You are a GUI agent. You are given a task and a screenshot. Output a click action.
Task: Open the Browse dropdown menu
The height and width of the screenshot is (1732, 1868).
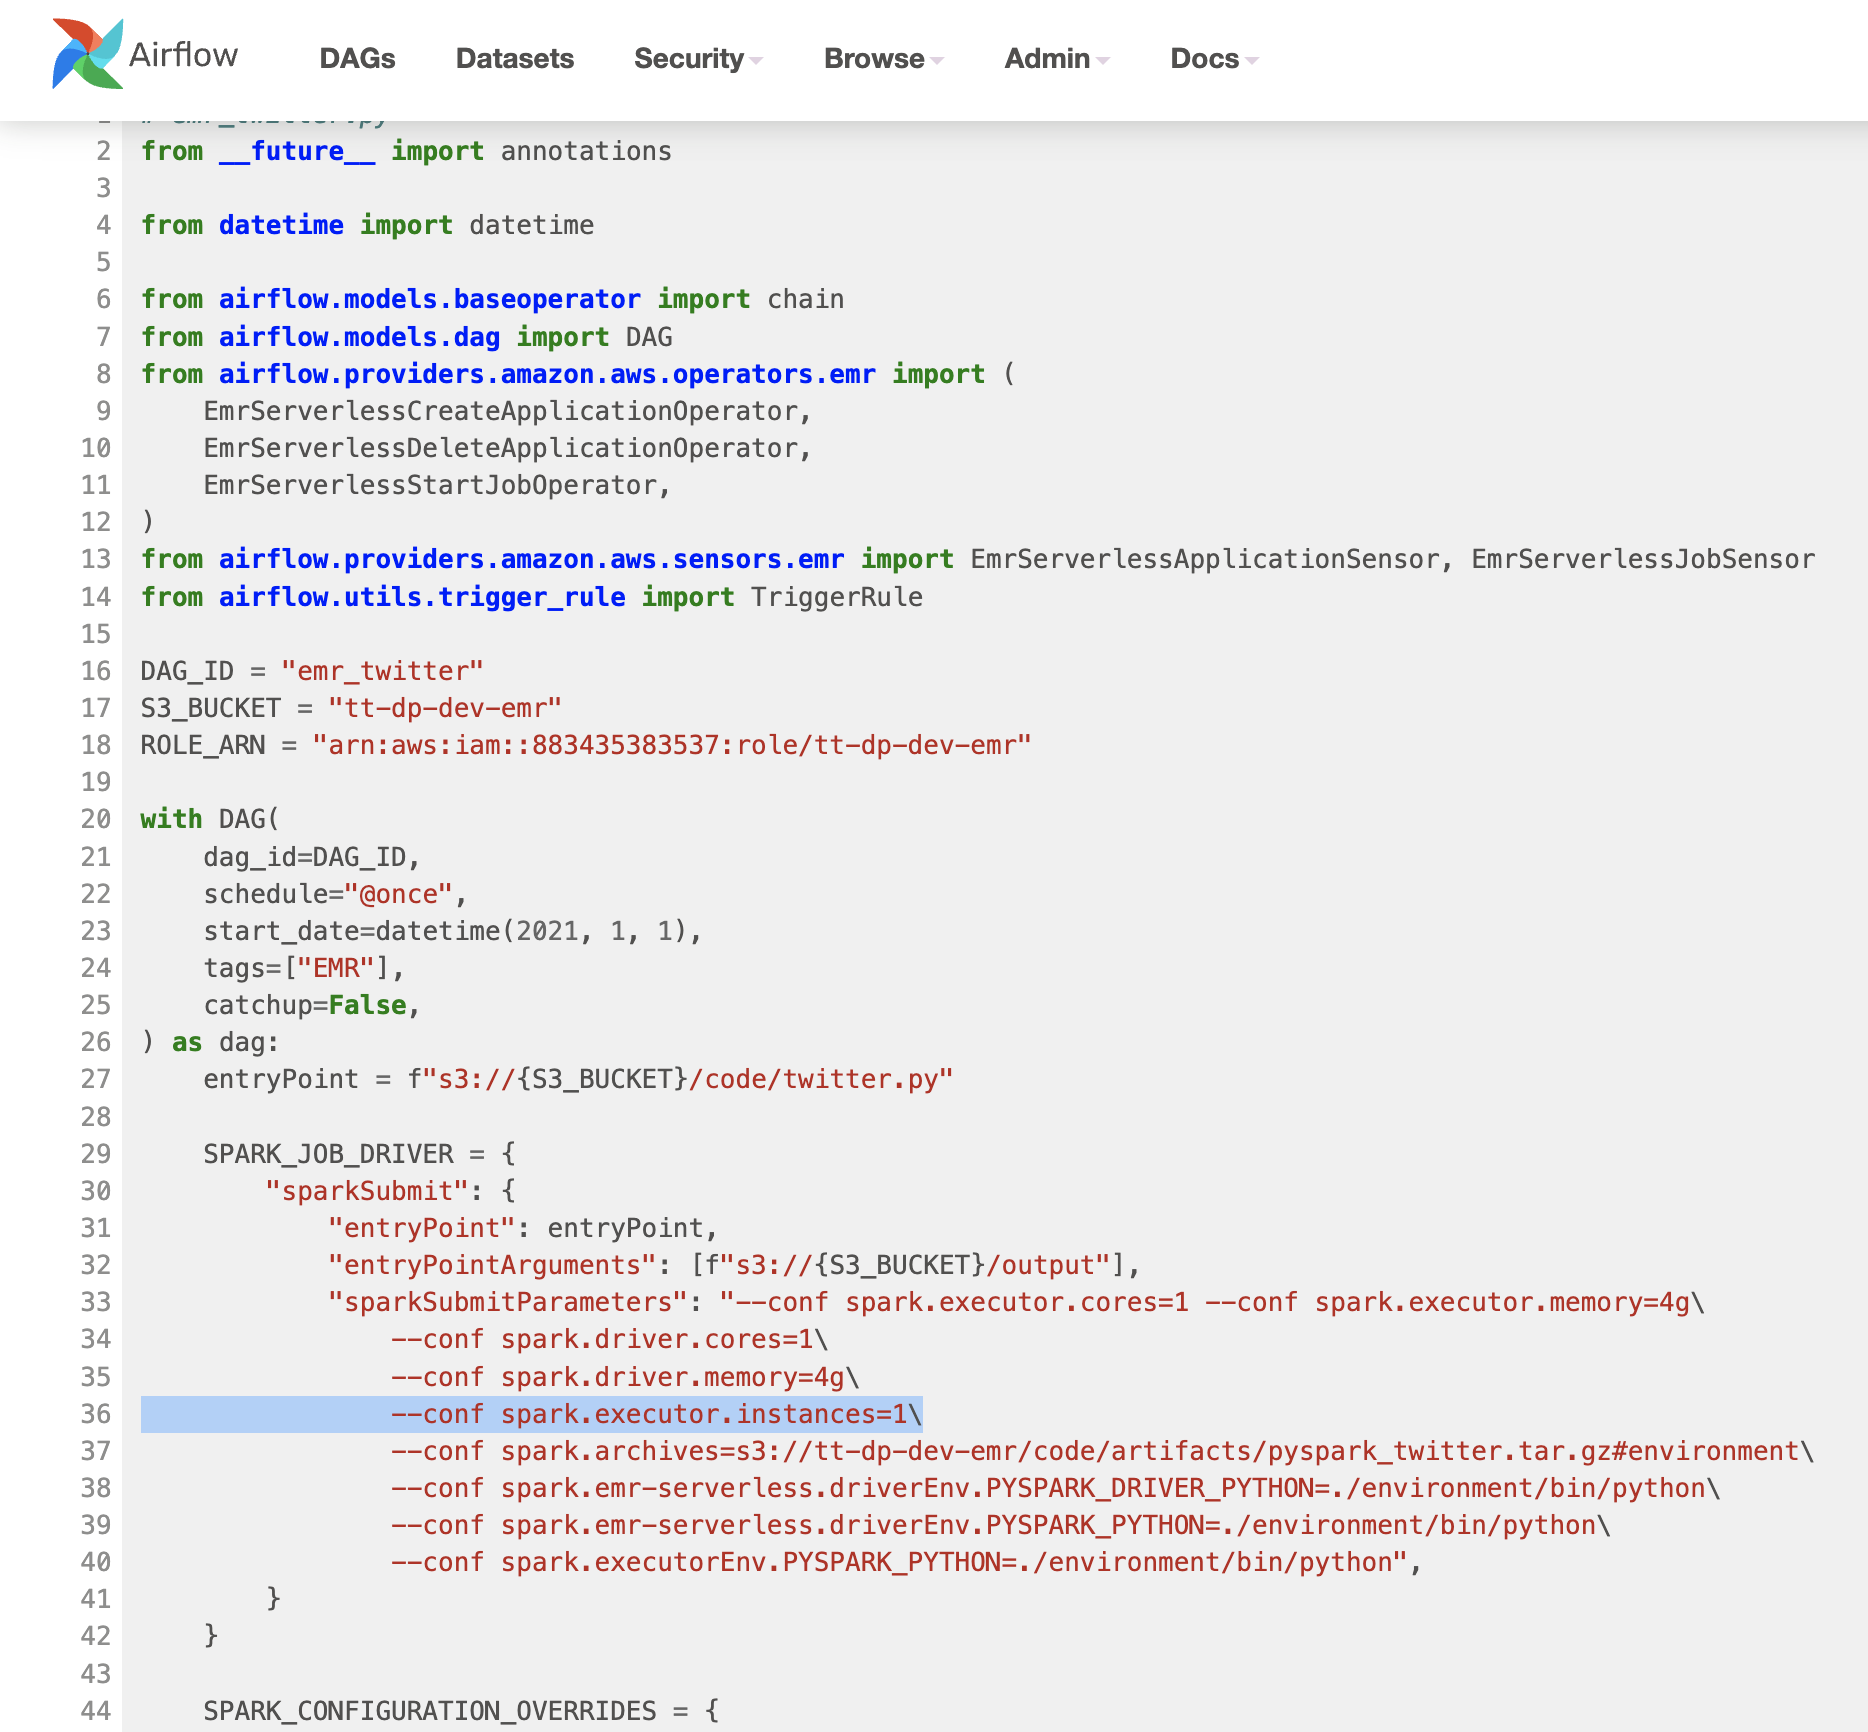click(x=883, y=59)
